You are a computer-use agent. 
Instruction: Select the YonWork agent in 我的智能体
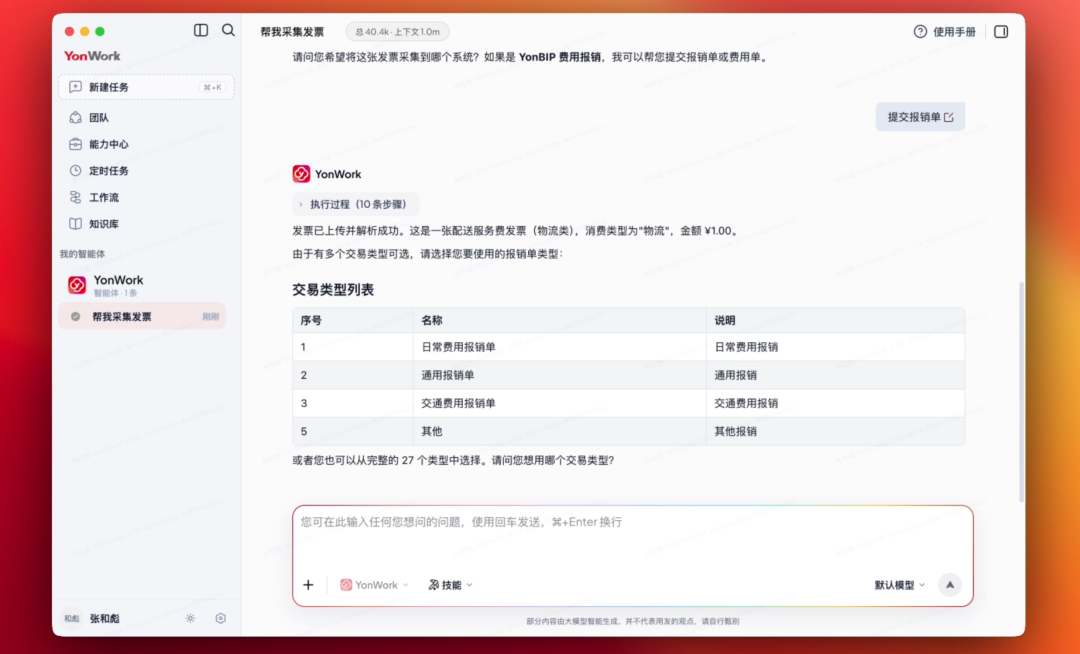(143, 284)
